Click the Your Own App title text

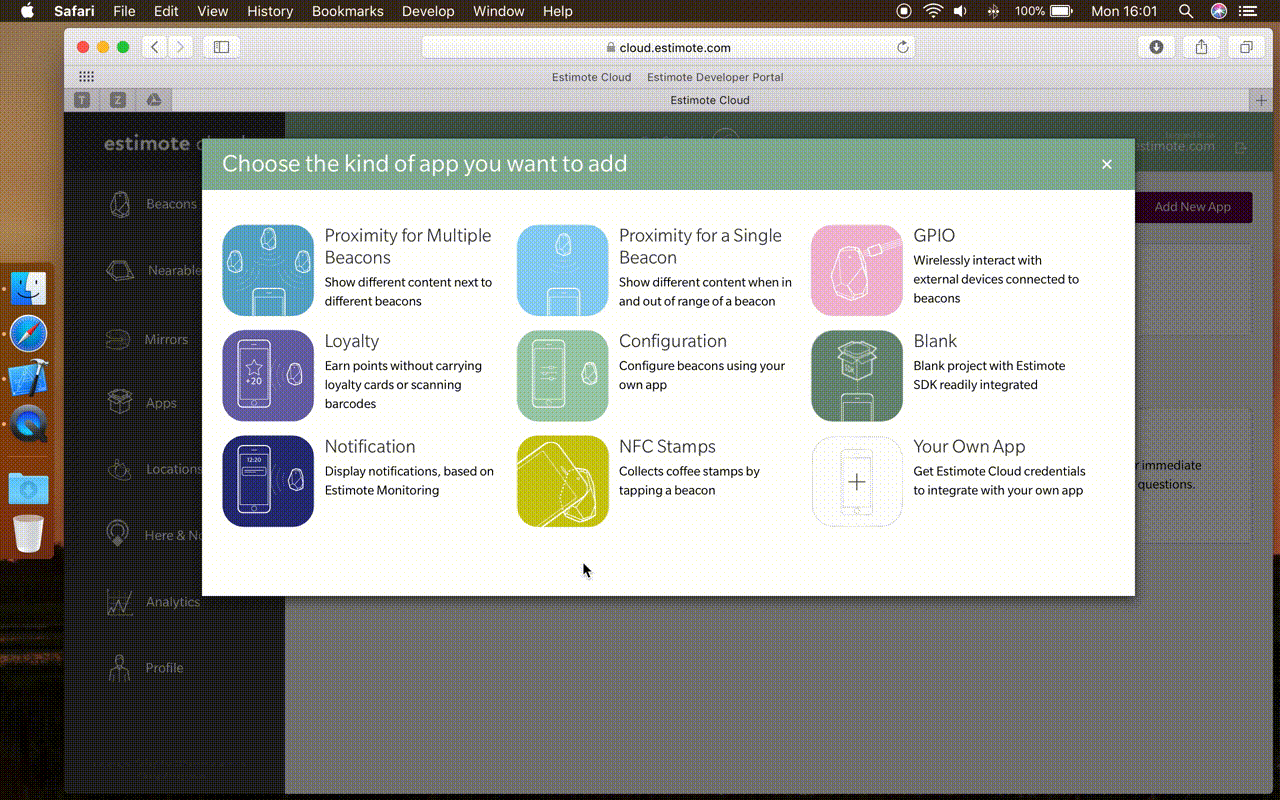(x=969, y=447)
